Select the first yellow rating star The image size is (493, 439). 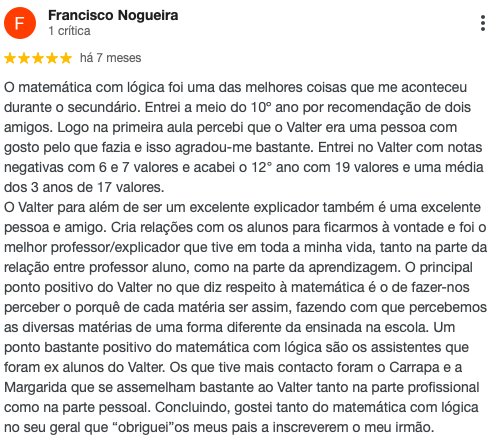(10, 58)
